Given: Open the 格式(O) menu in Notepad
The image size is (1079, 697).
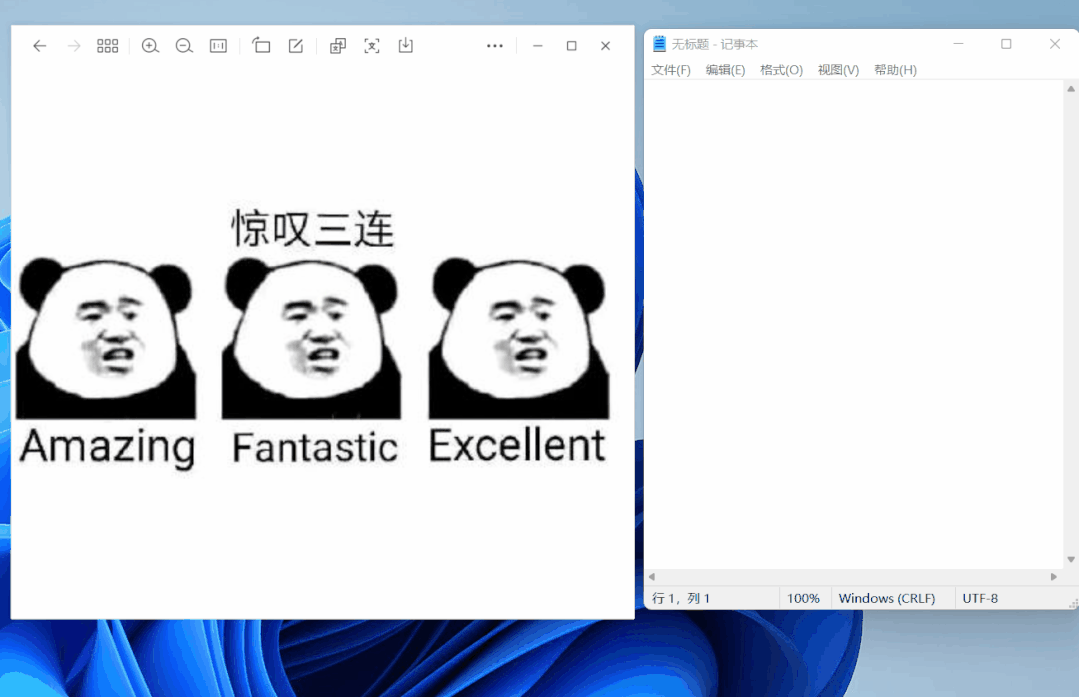Looking at the screenshot, I should pos(781,70).
